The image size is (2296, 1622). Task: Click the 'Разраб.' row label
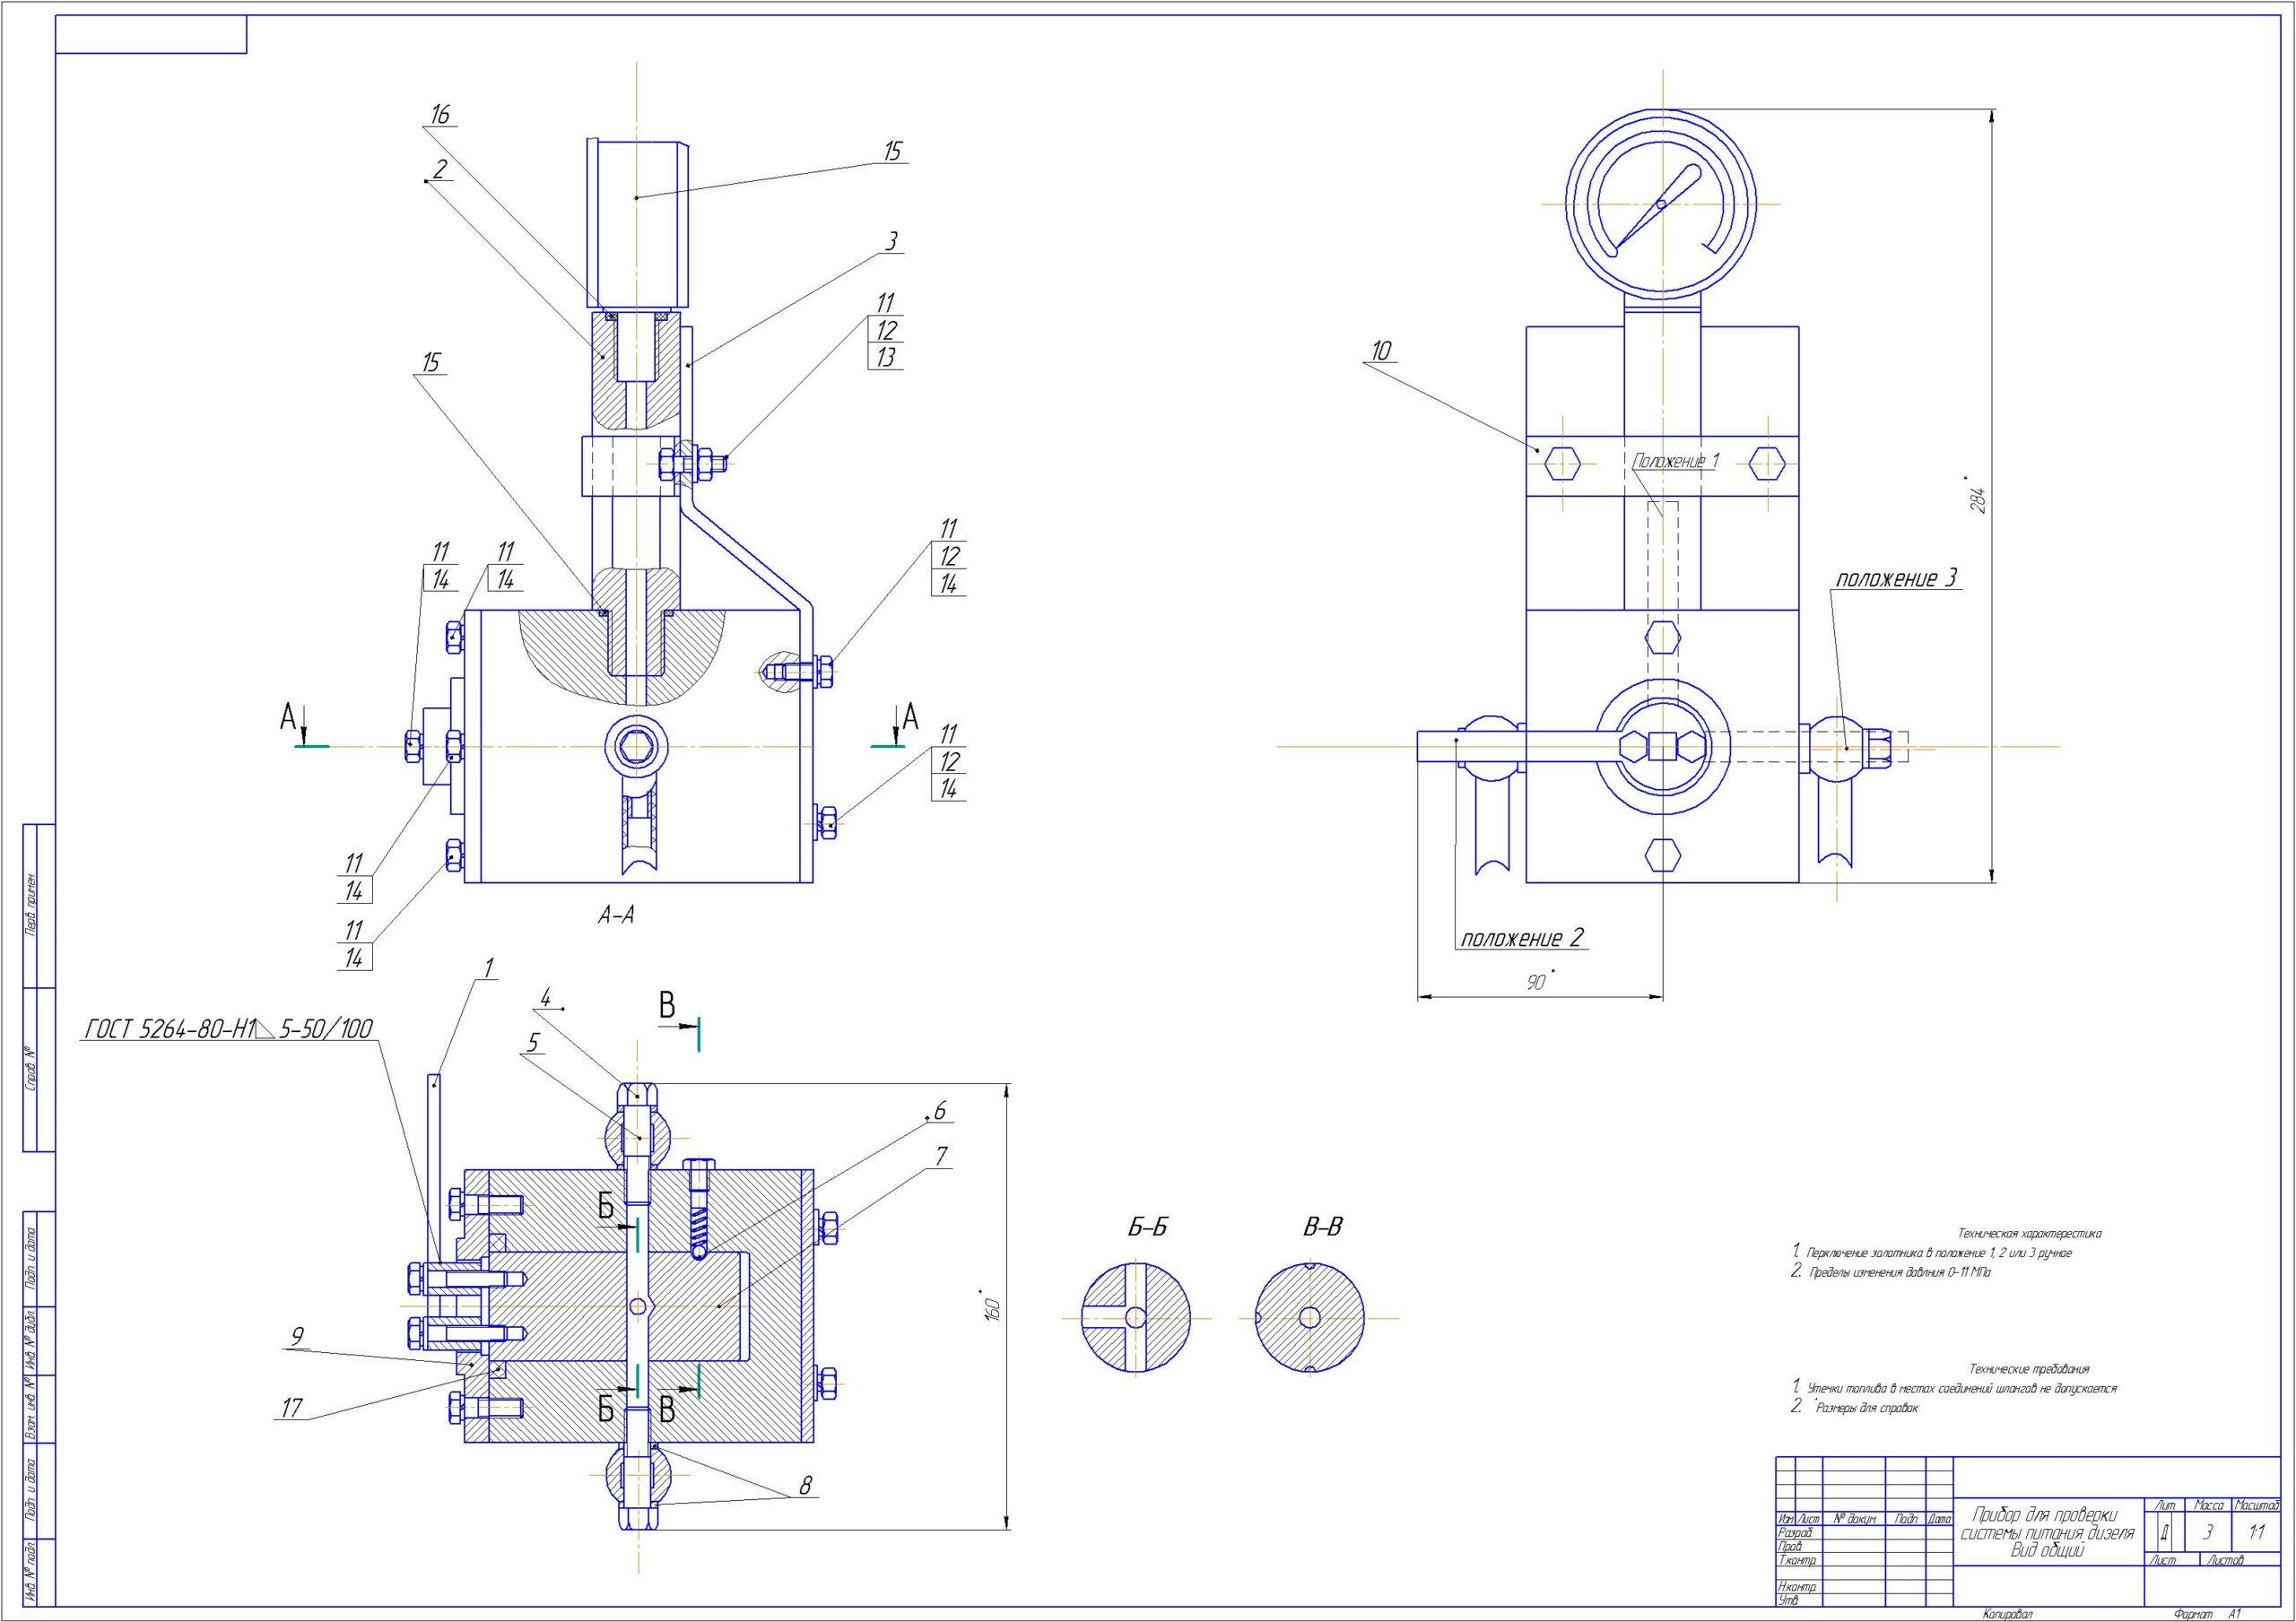1796,1533
